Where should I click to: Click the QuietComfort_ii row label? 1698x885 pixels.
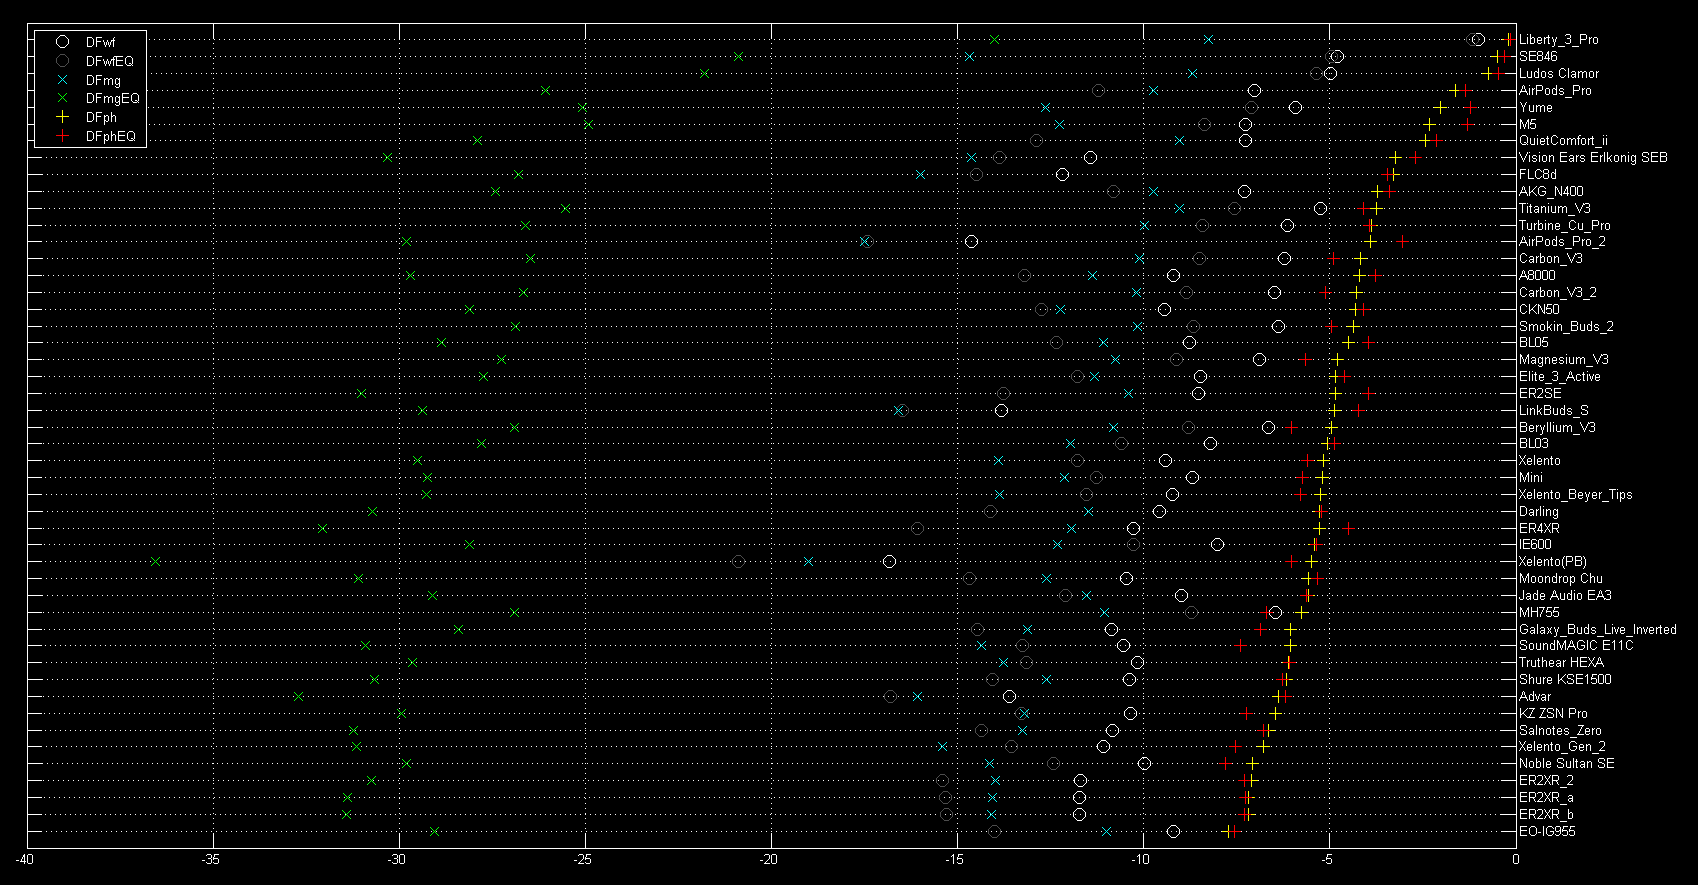(1563, 141)
